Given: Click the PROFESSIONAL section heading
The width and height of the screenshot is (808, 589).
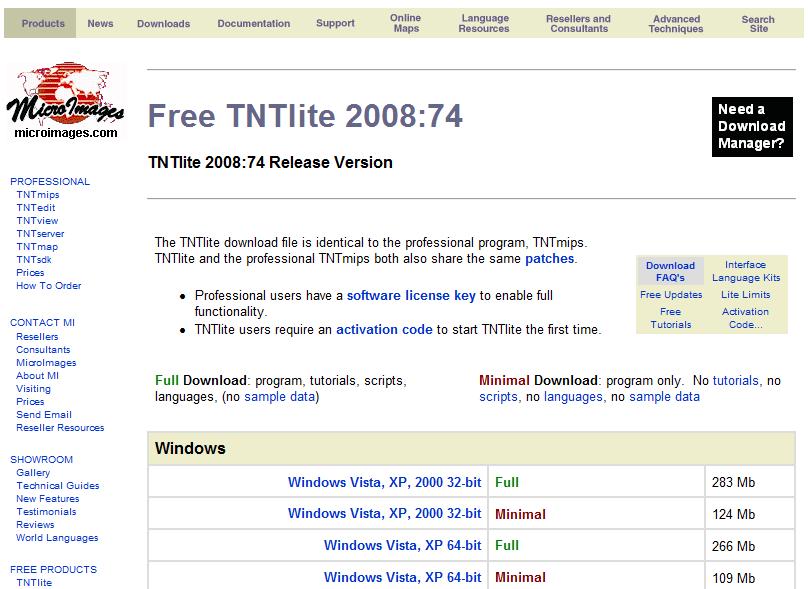Looking at the screenshot, I should [50, 181].
